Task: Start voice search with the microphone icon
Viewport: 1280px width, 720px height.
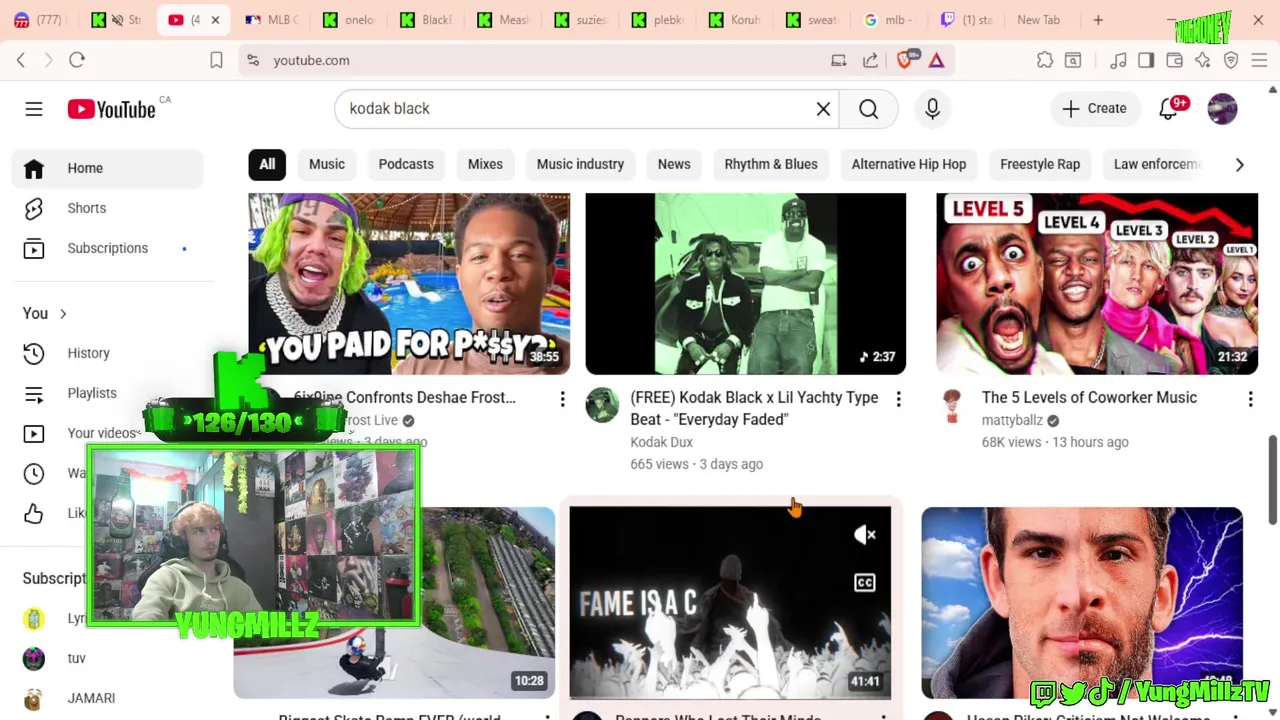Action: (932, 109)
